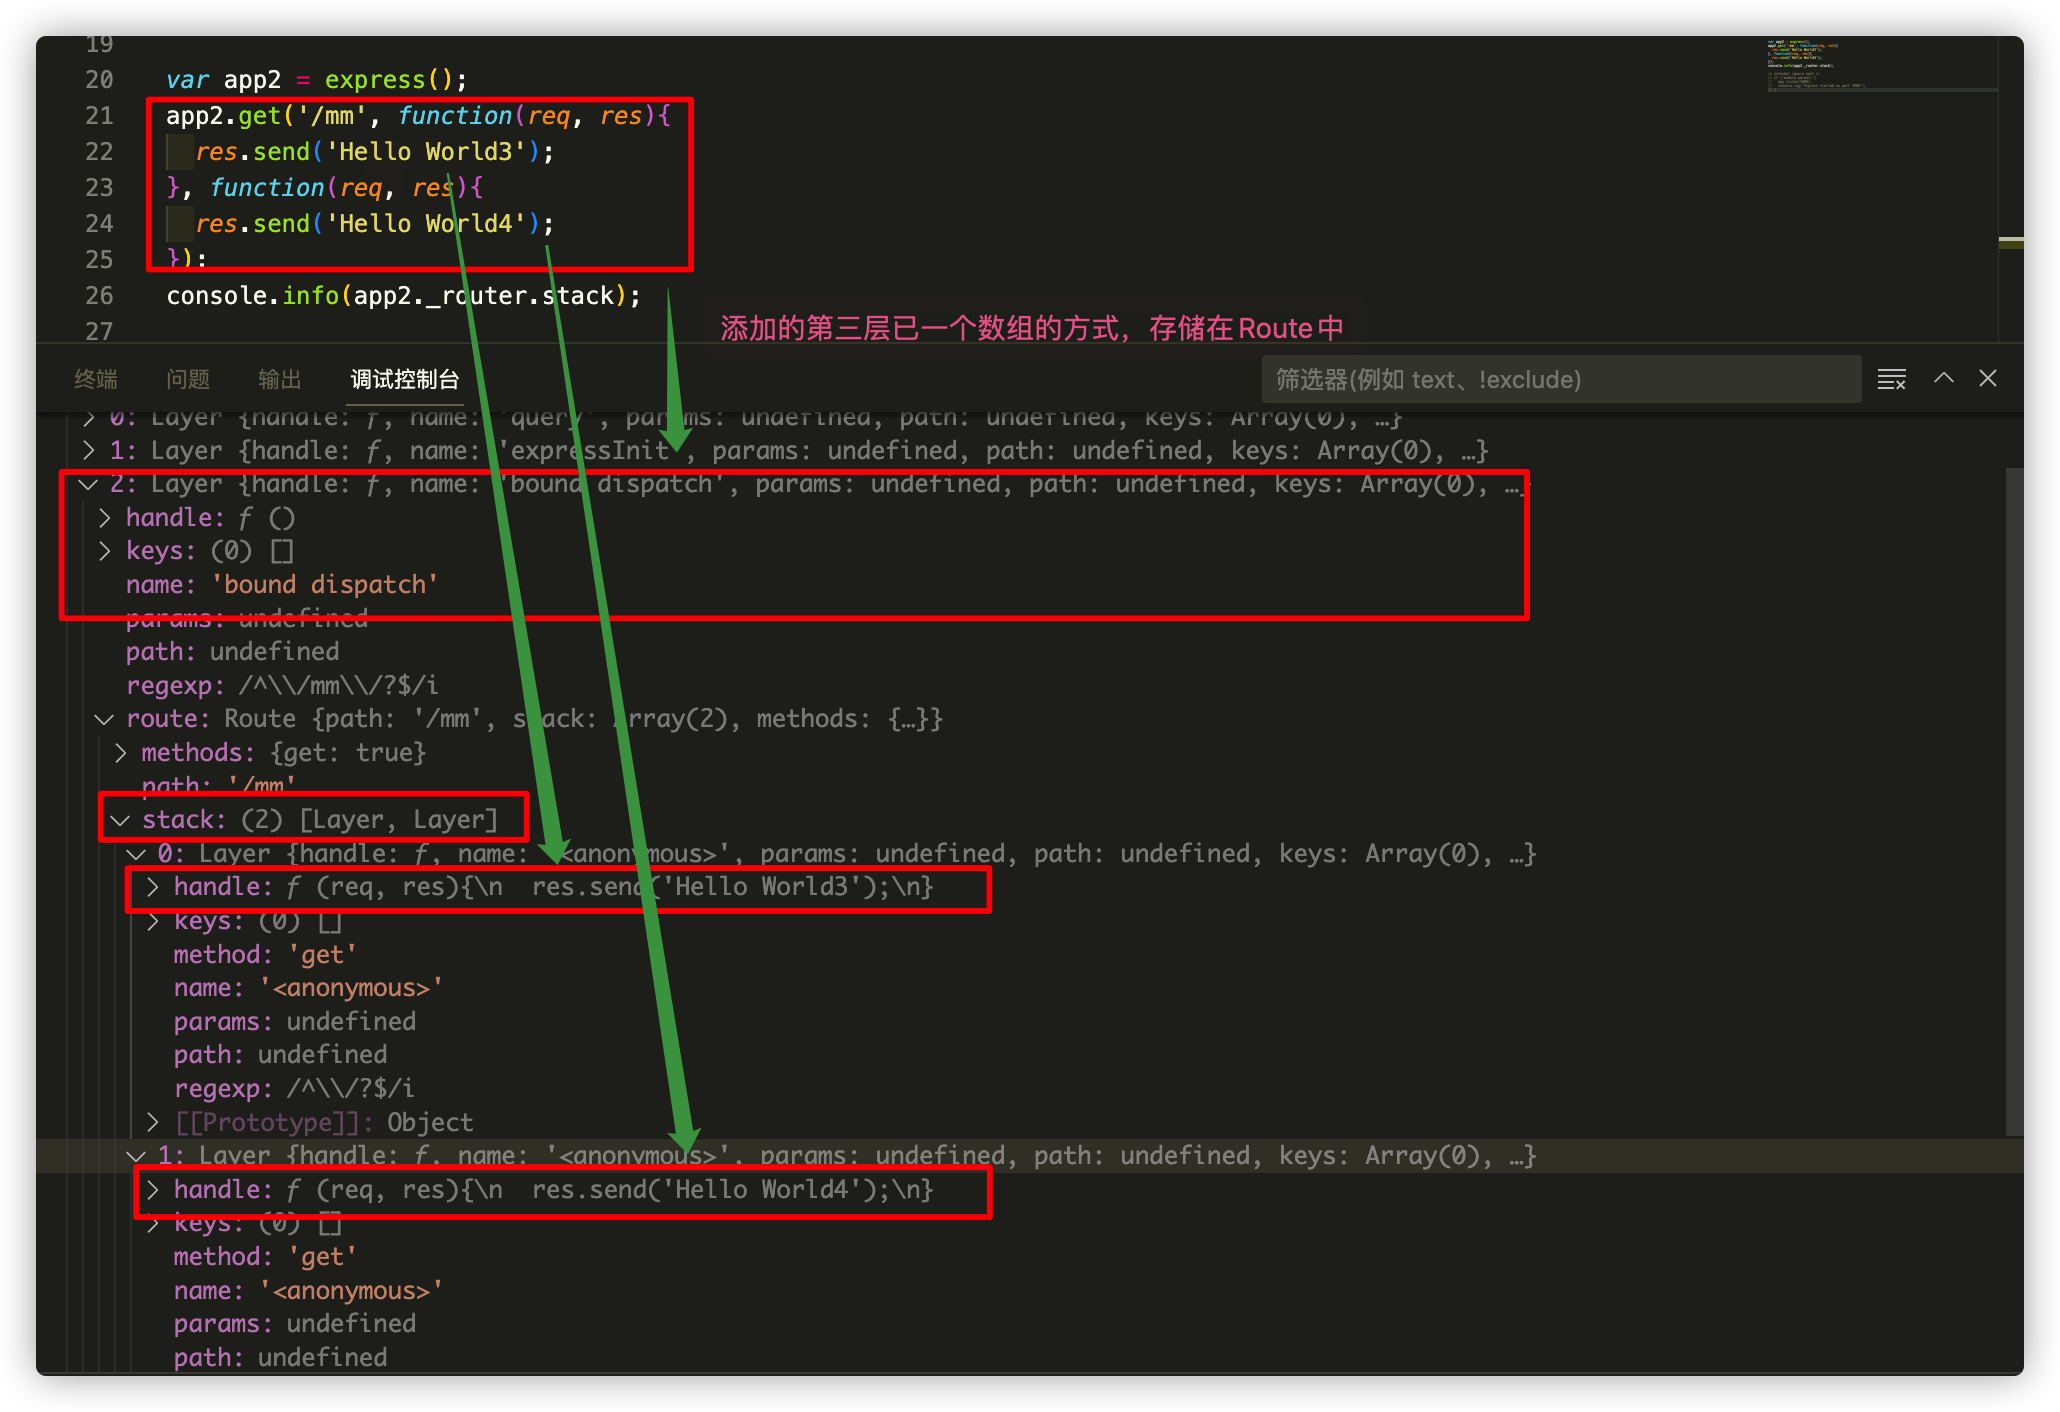2060x1412 pixels.
Task: Click the console.info(app2._router.stack) line
Action: point(404,296)
